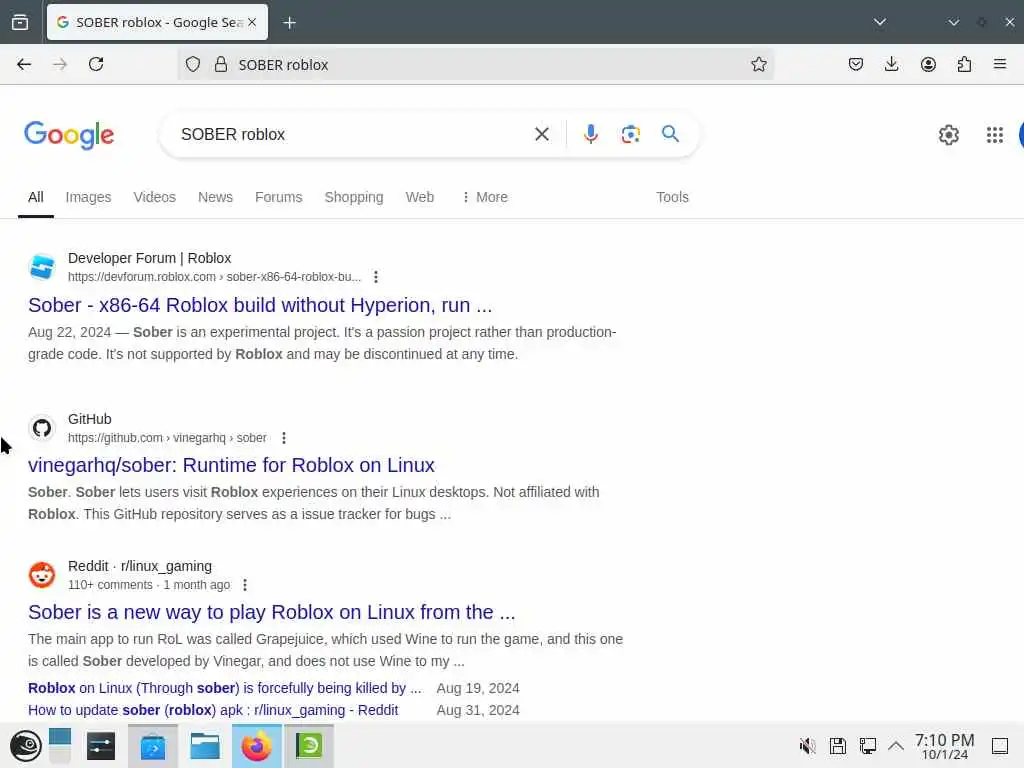The height and width of the screenshot is (768, 1024).
Task: Open the clock showing 7:10 PM
Action: 944,746
